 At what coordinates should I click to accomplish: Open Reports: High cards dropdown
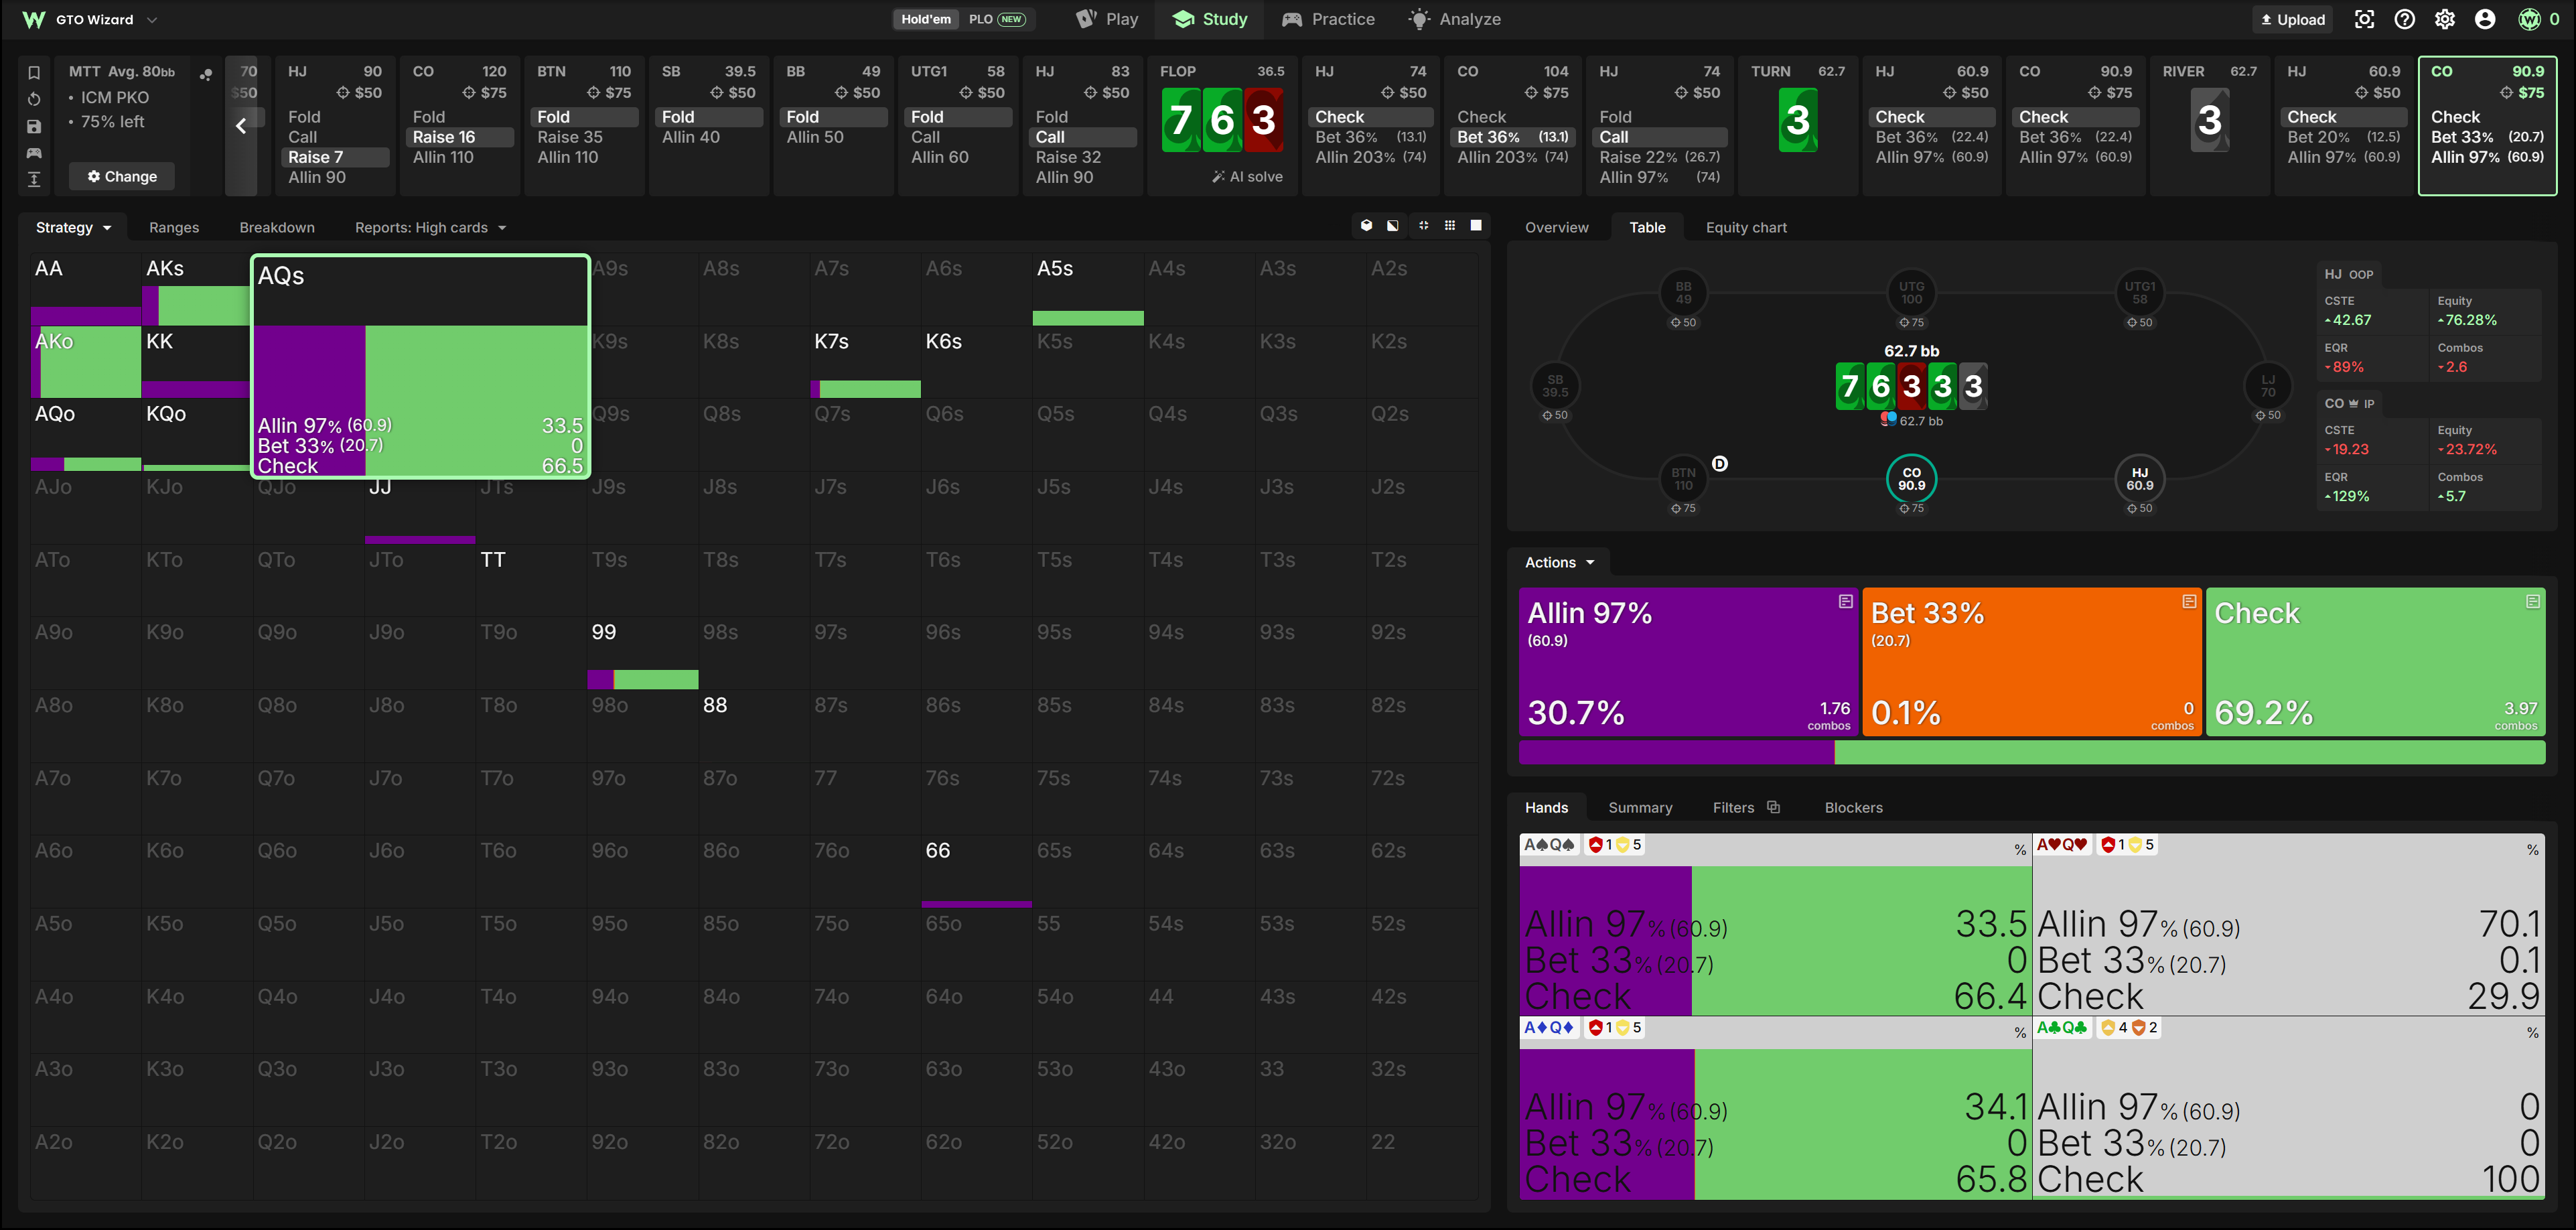point(431,228)
